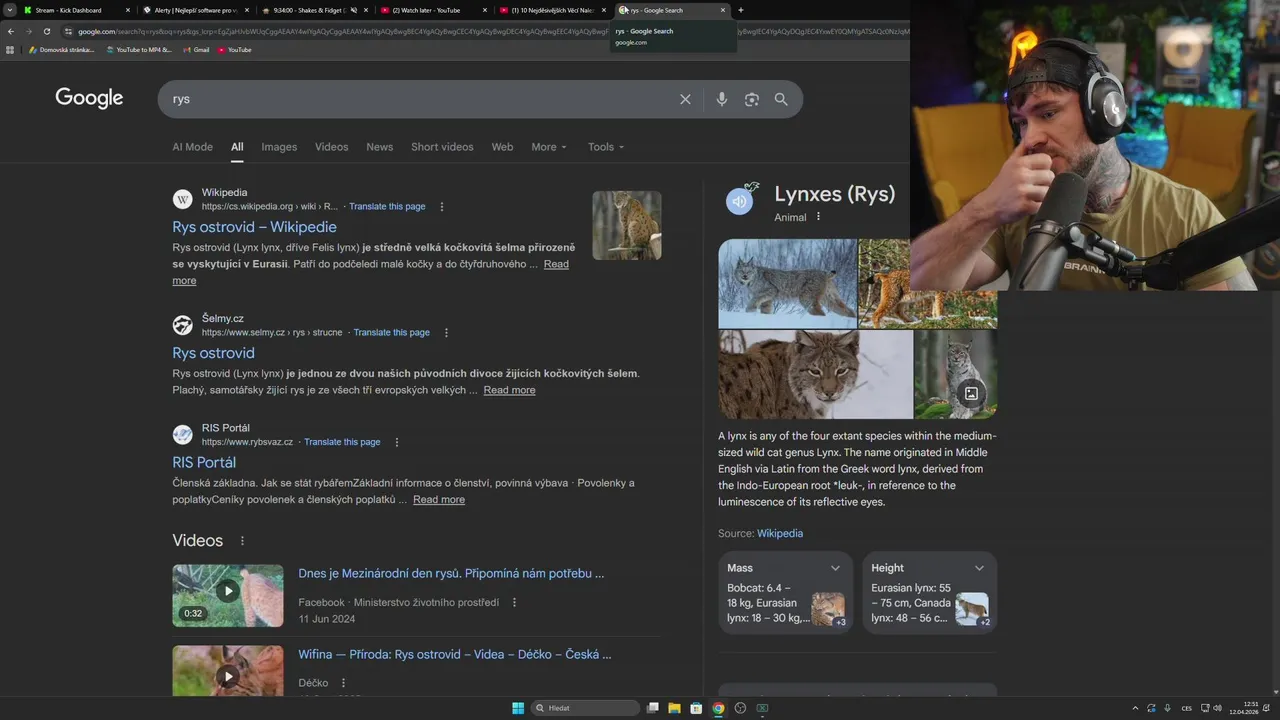Open Google Lens search by image icon

click(752, 99)
